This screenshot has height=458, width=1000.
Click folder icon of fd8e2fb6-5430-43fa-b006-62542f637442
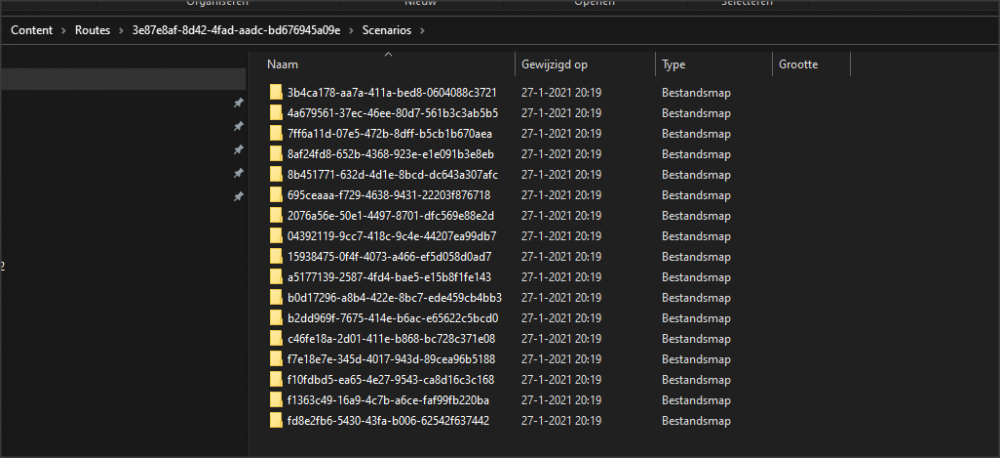[277, 421]
